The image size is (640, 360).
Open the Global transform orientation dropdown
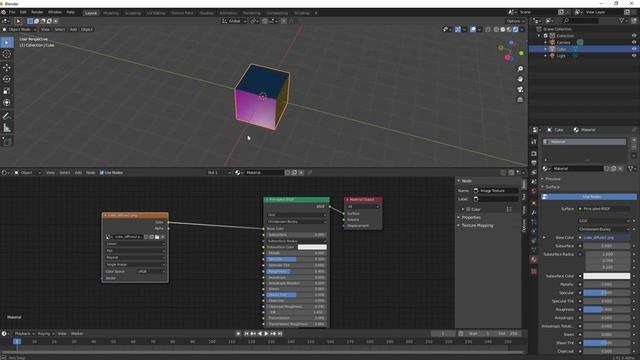(234, 21)
